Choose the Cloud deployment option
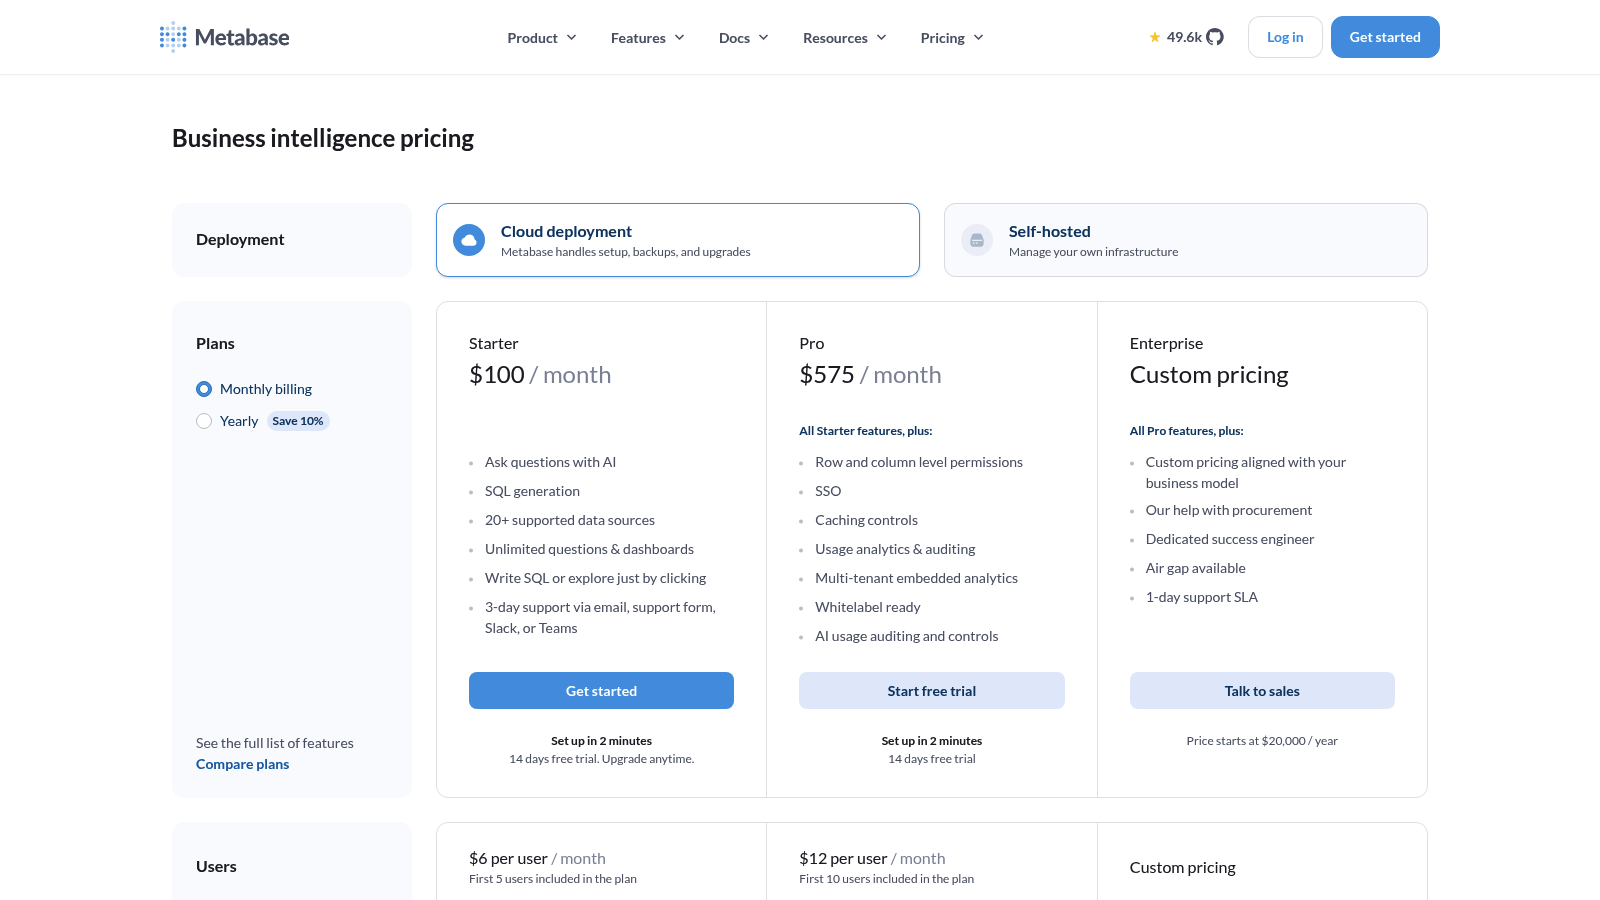Image resolution: width=1600 pixels, height=900 pixels. coord(678,240)
